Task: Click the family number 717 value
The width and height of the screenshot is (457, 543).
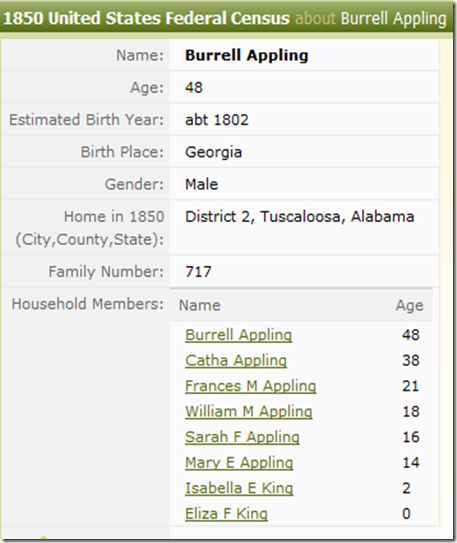Action: [x=198, y=272]
